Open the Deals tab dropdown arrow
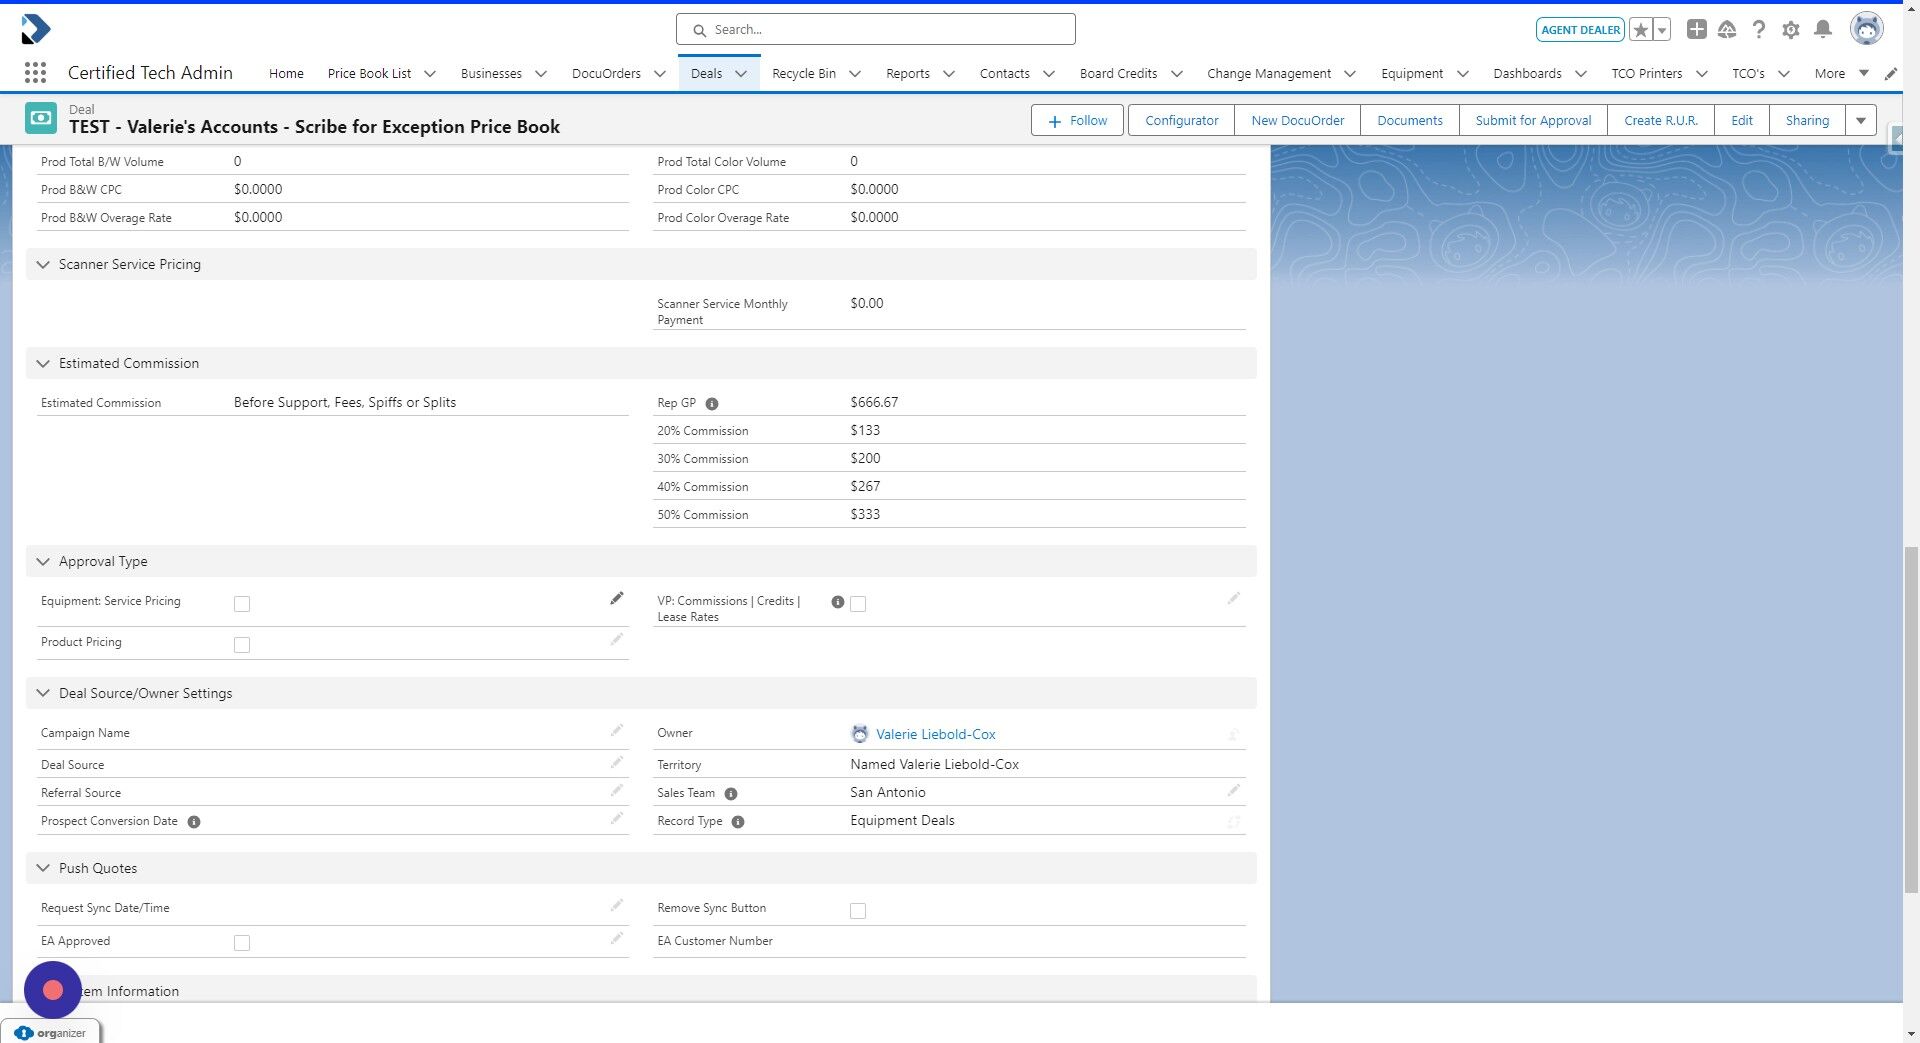1920x1043 pixels. pyautogui.click(x=741, y=73)
